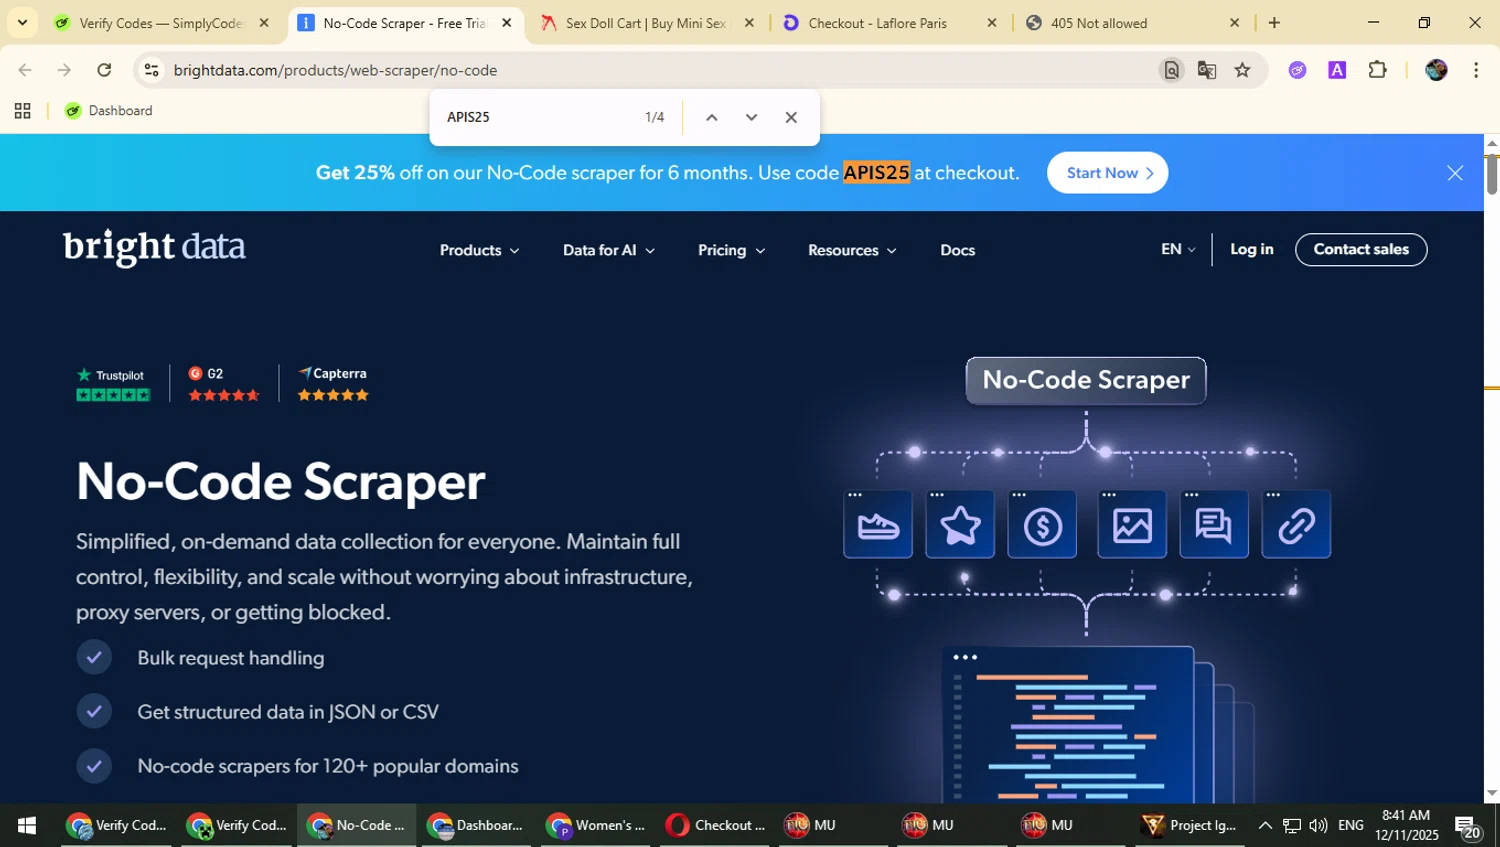Open a new browser tab
Viewport: 1500px width, 847px height.
tap(1274, 23)
